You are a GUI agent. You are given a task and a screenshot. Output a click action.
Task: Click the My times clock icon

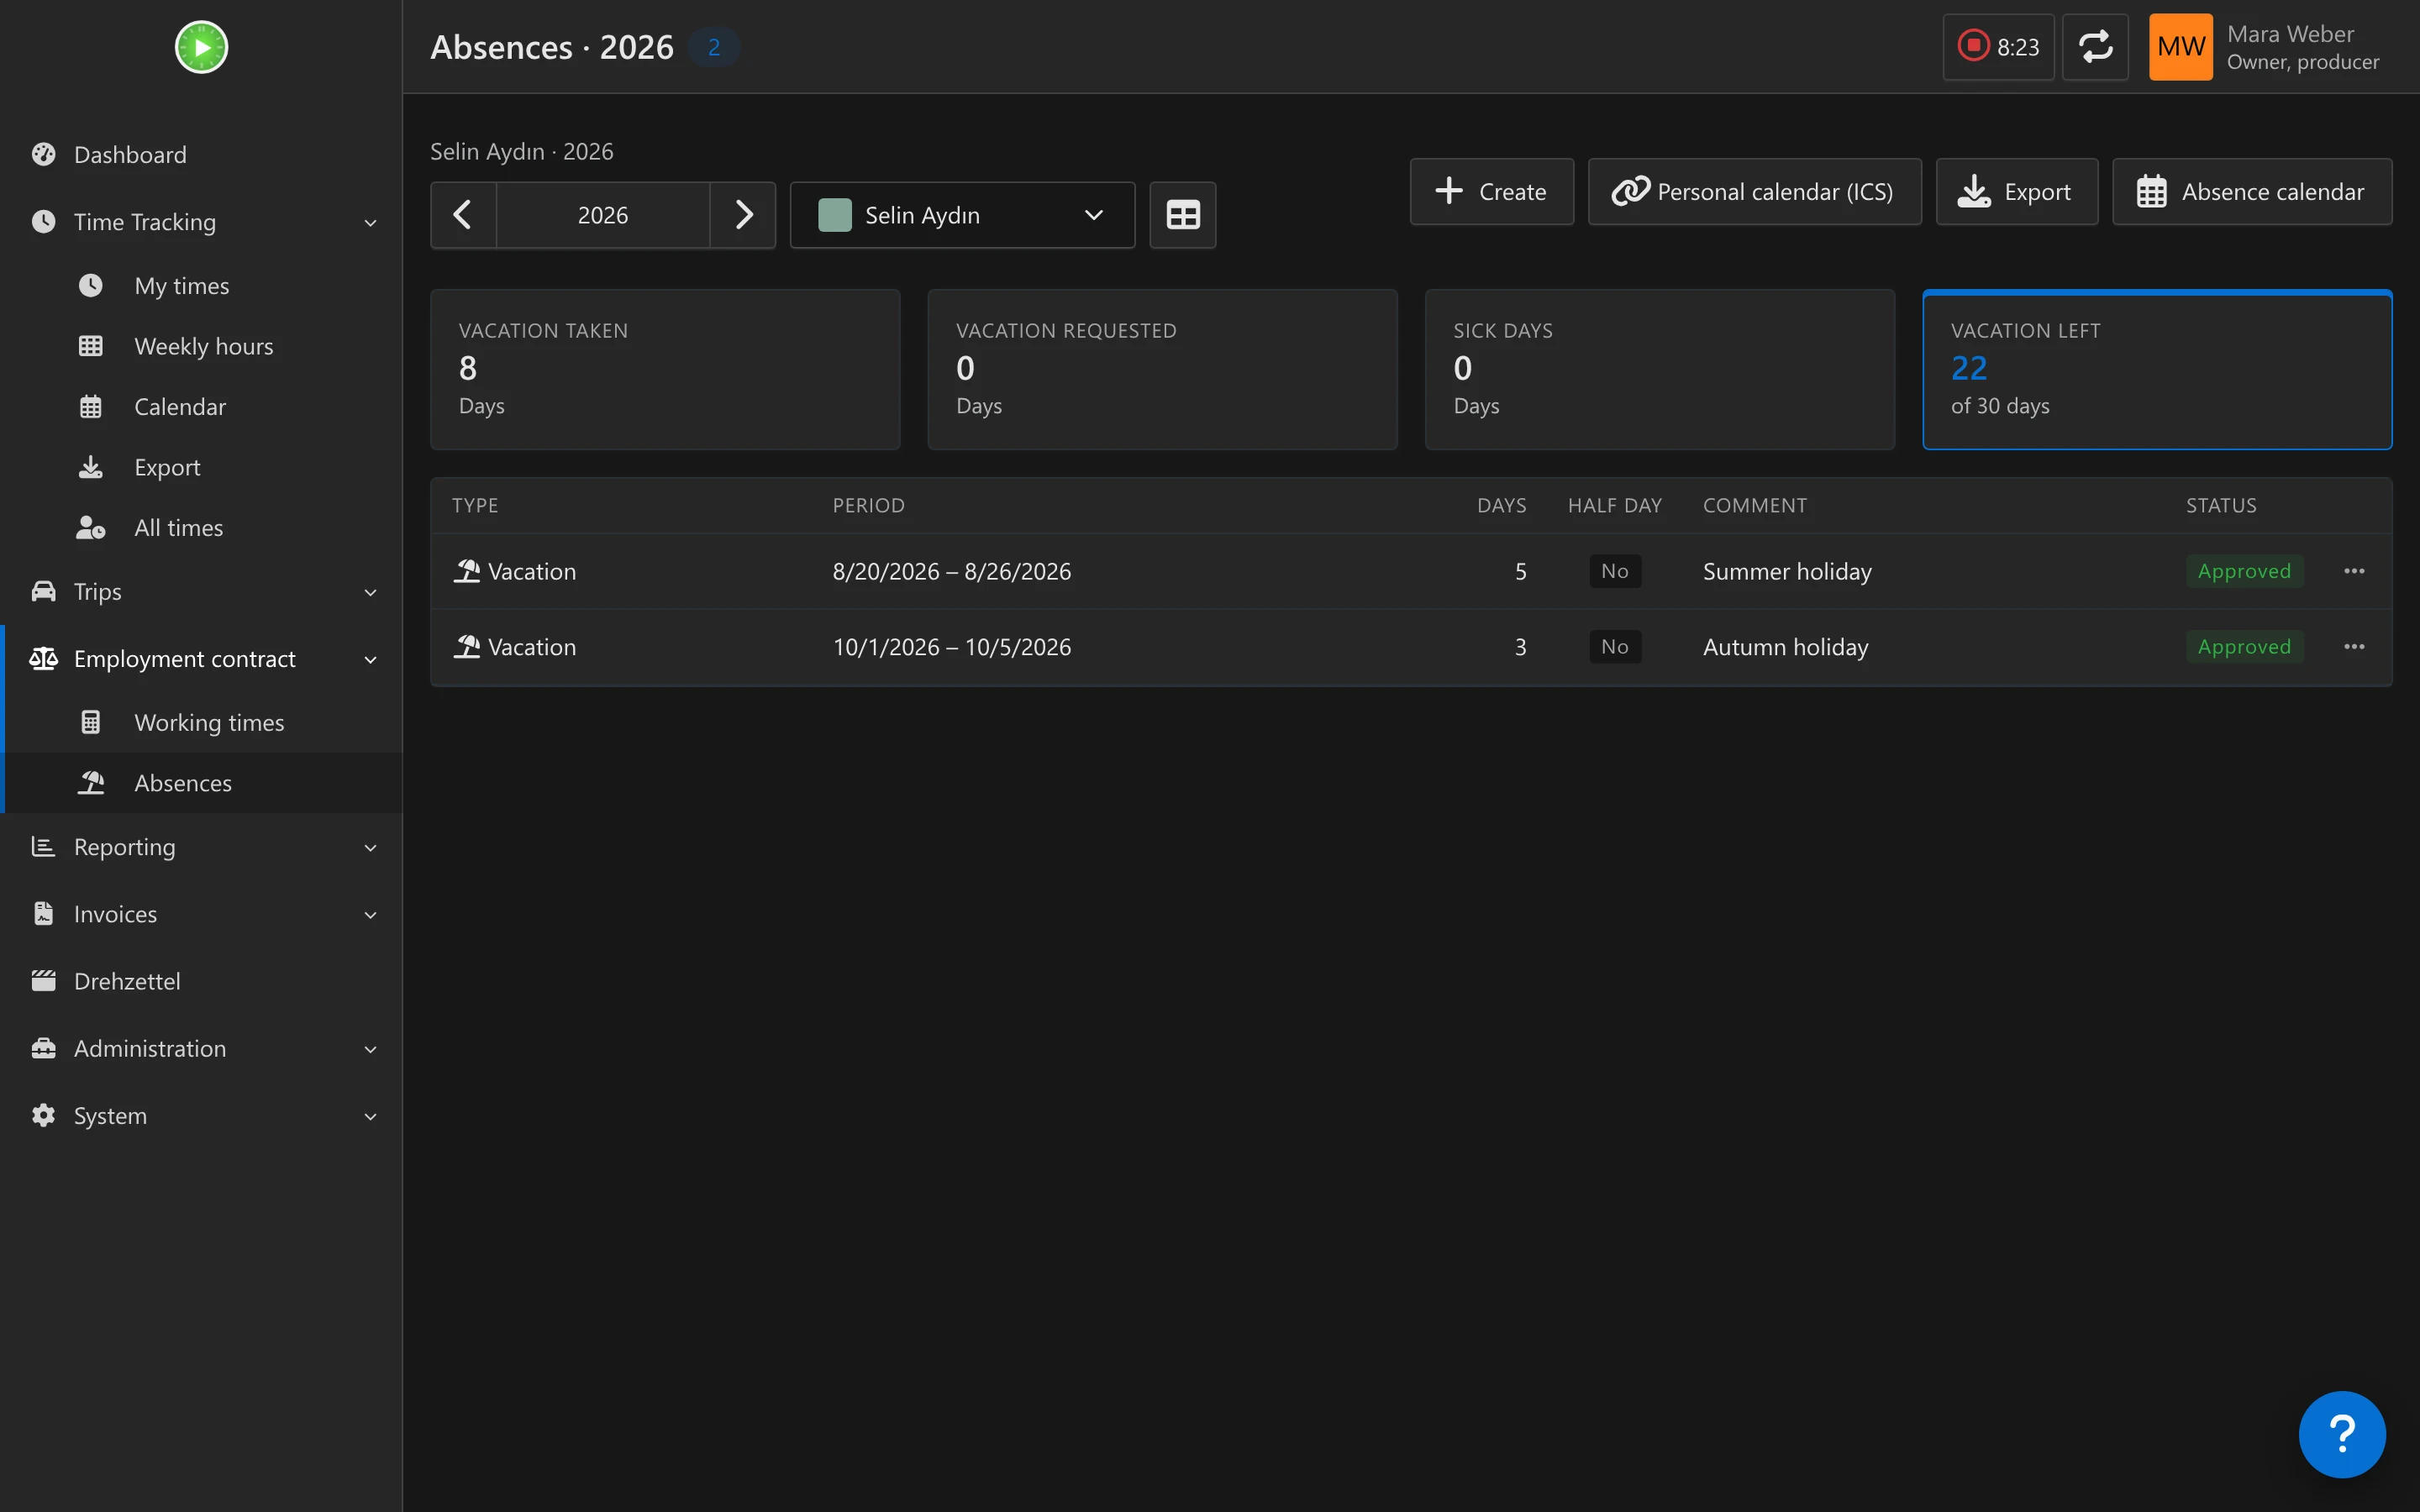click(90, 286)
